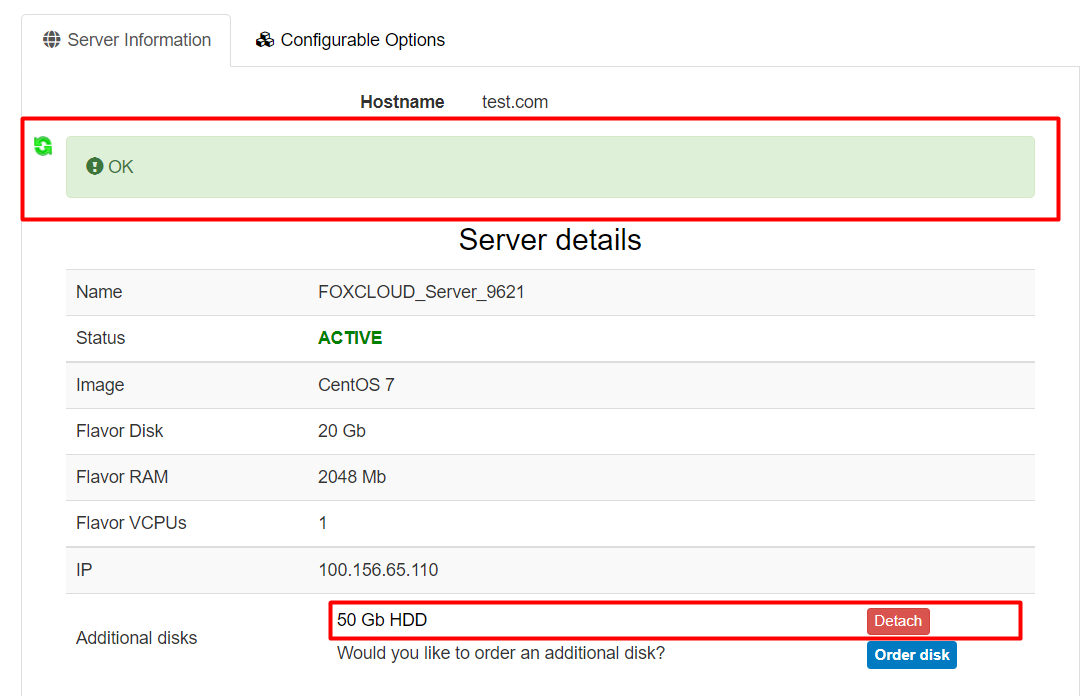
Task: Click the Additional disks row label
Action: coord(137,638)
